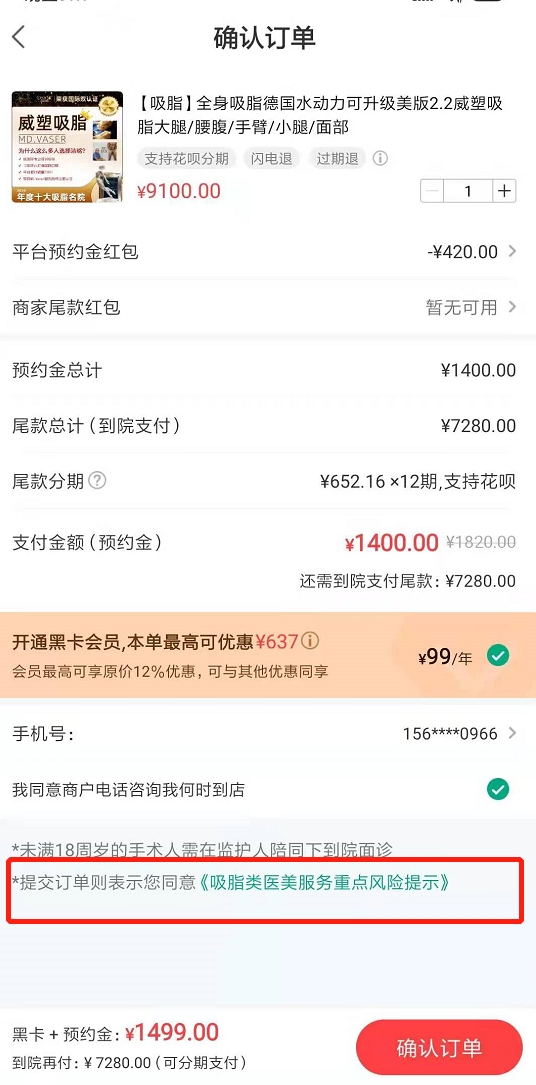Toggle the 黑卡会员 ¥99/年 checkmark
Viewport: 536px width, 1085px height.
click(x=497, y=655)
